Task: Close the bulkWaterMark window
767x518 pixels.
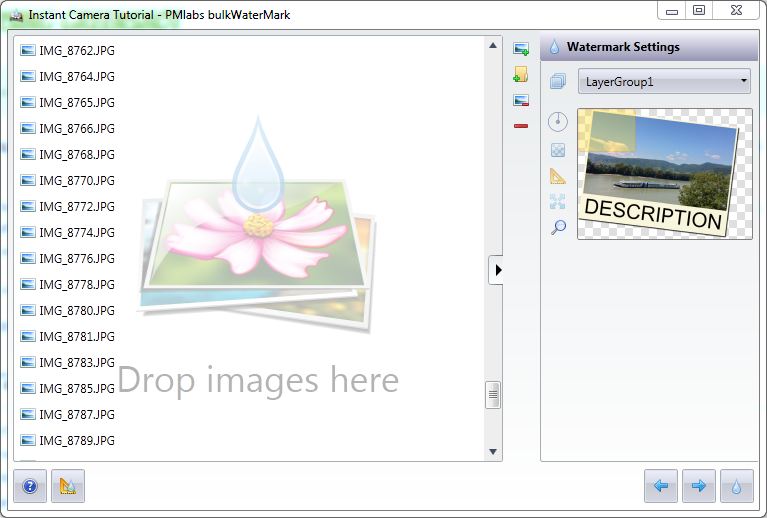Action: (736, 11)
